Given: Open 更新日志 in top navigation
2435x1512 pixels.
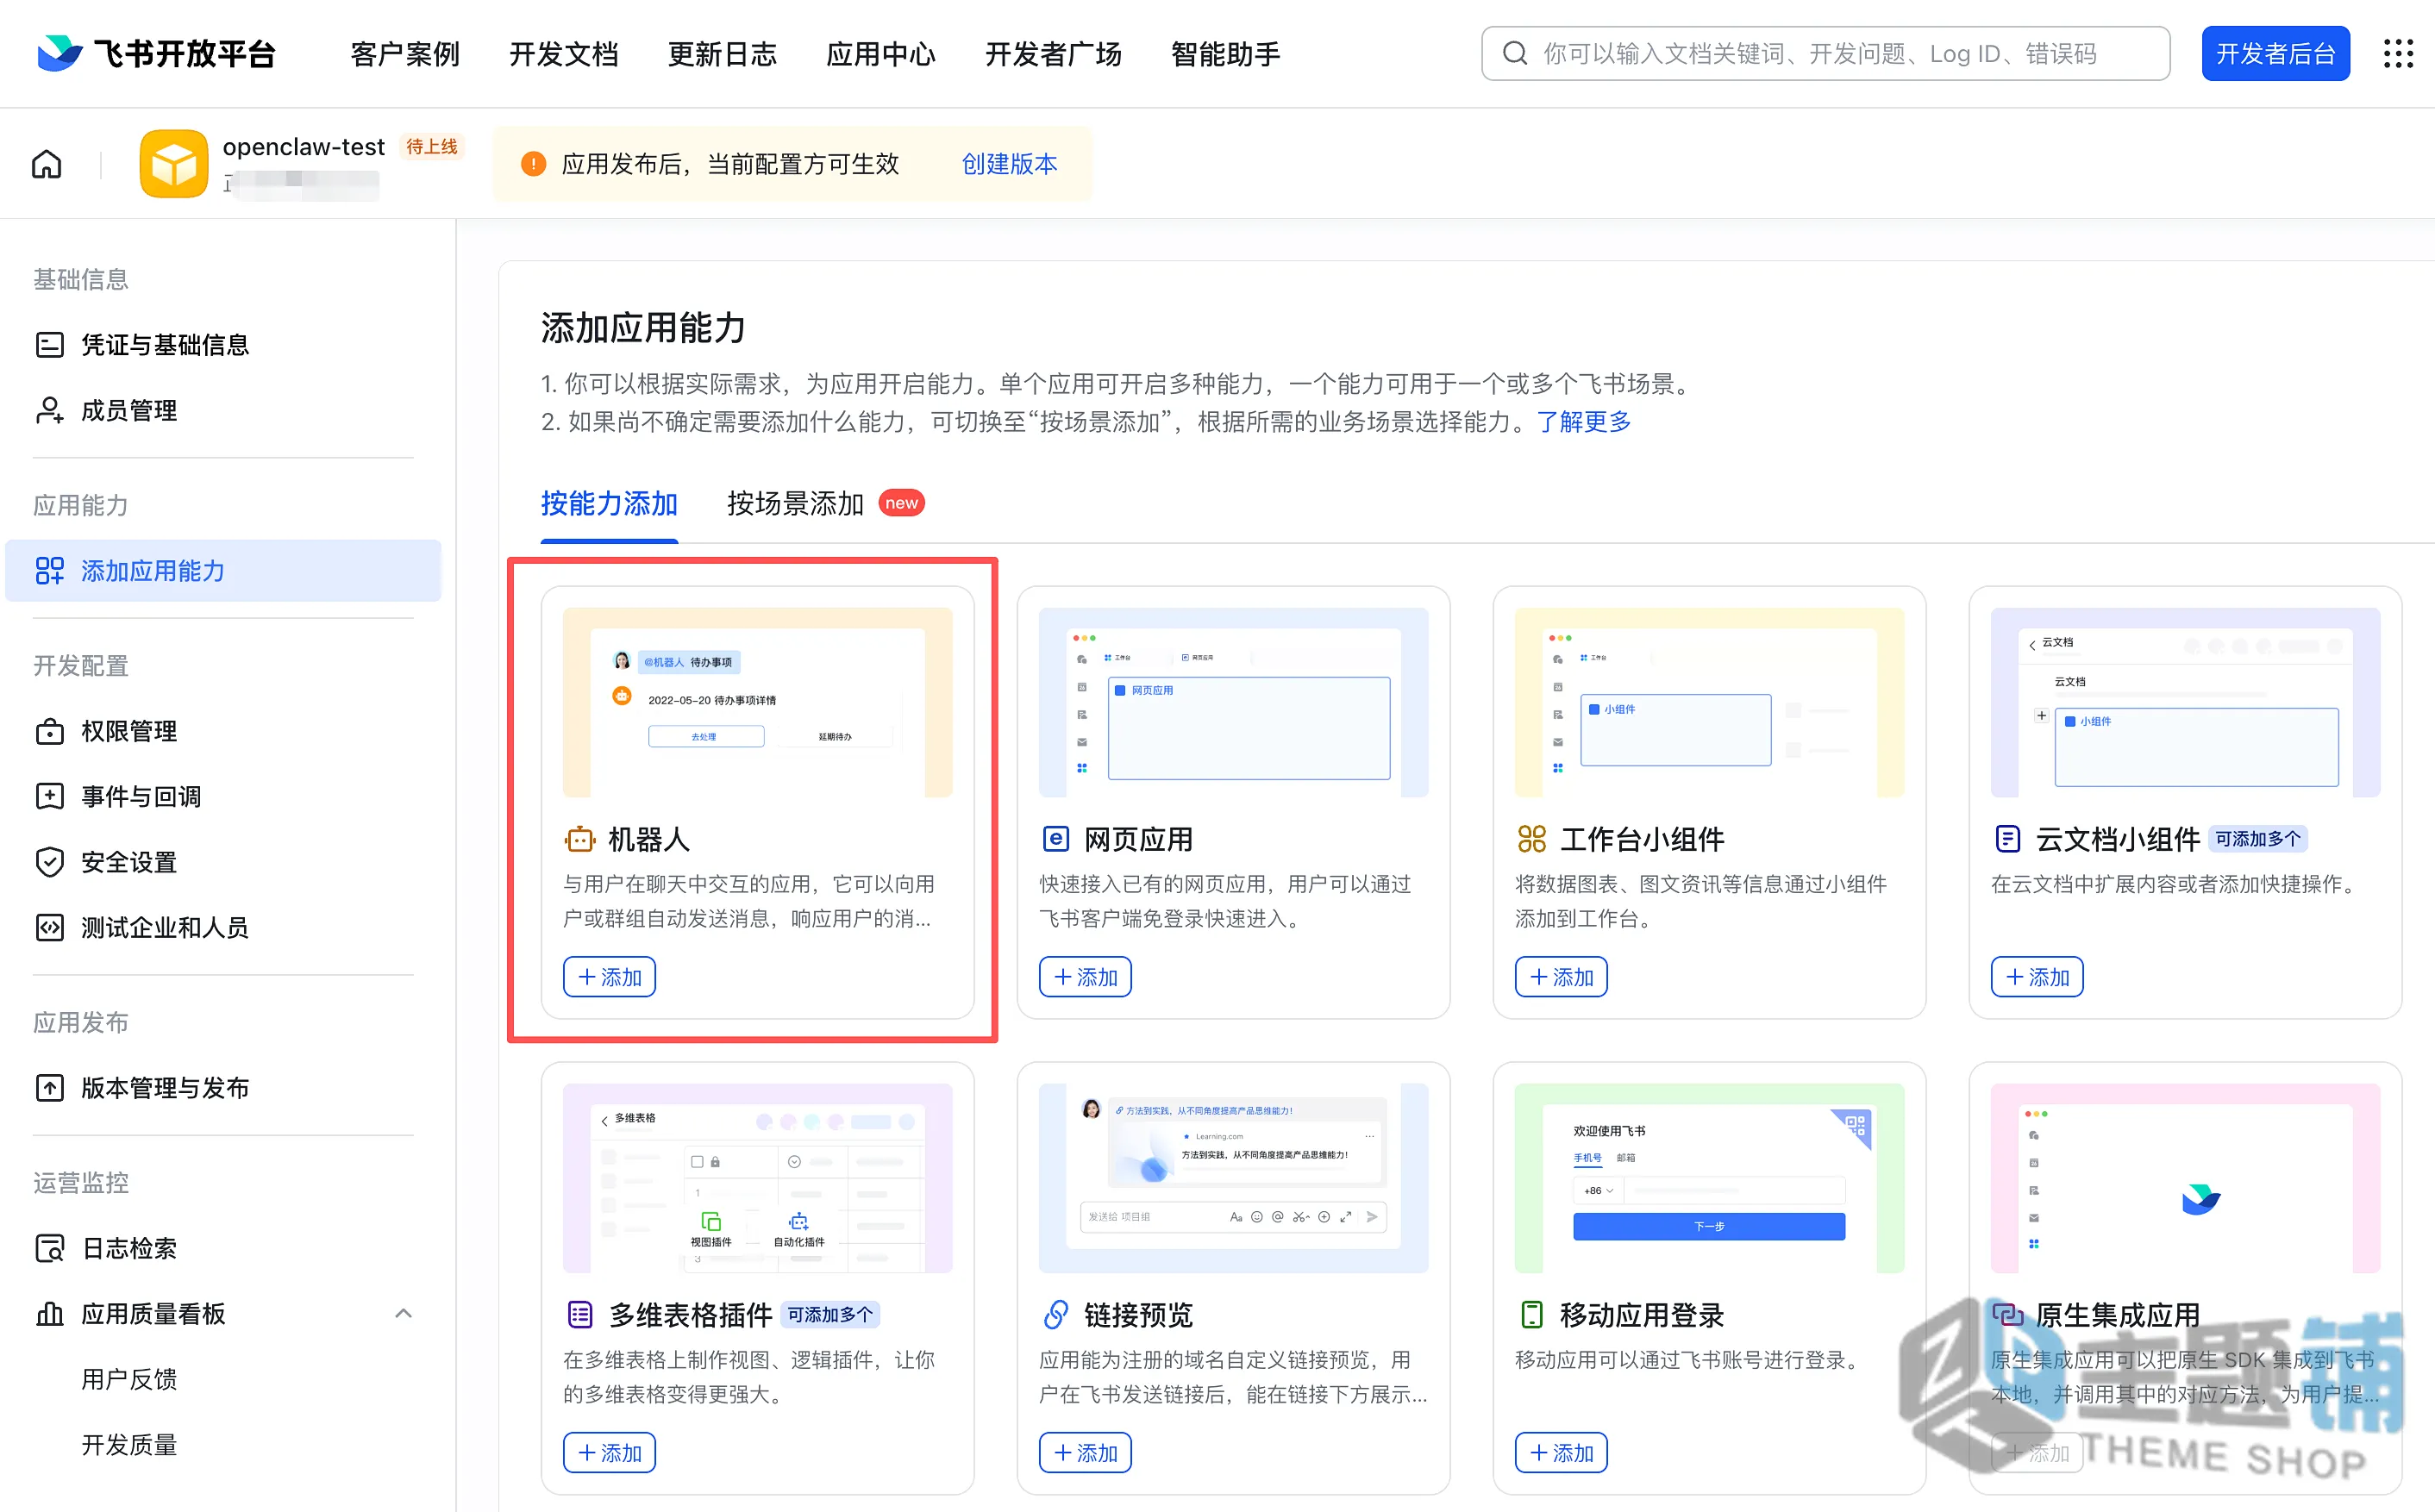Looking at the screenshot, I should 722,53.
